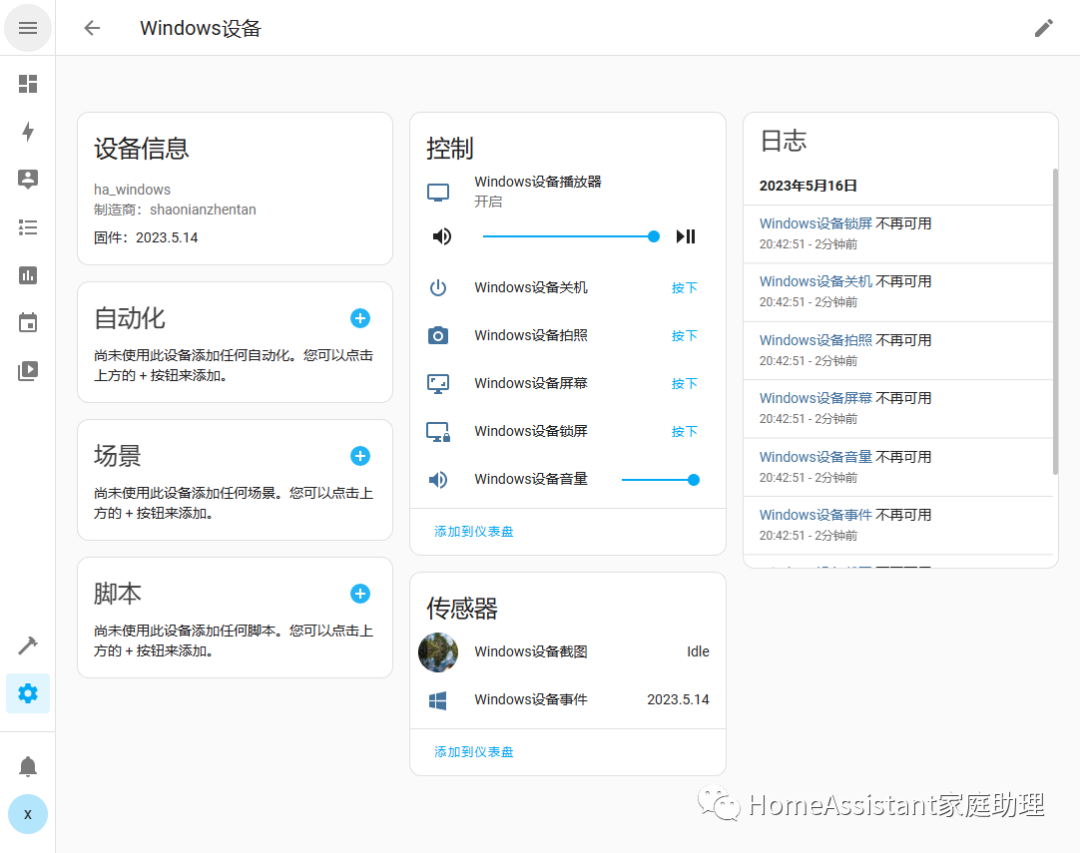The height and width of the screenshot is (853, 1080).
Task: Open the Overview dashboard sidebar icon
Action: click(x=28, y=83)
